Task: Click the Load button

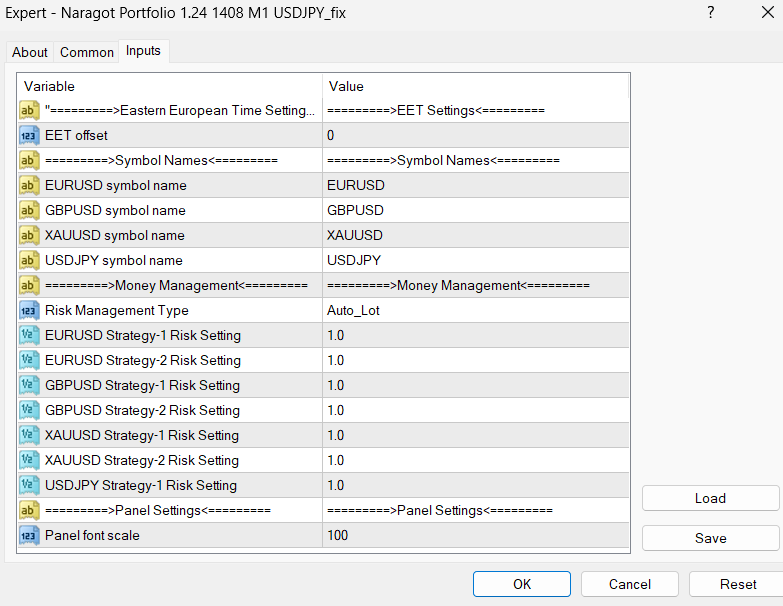Action: (710, 498)
